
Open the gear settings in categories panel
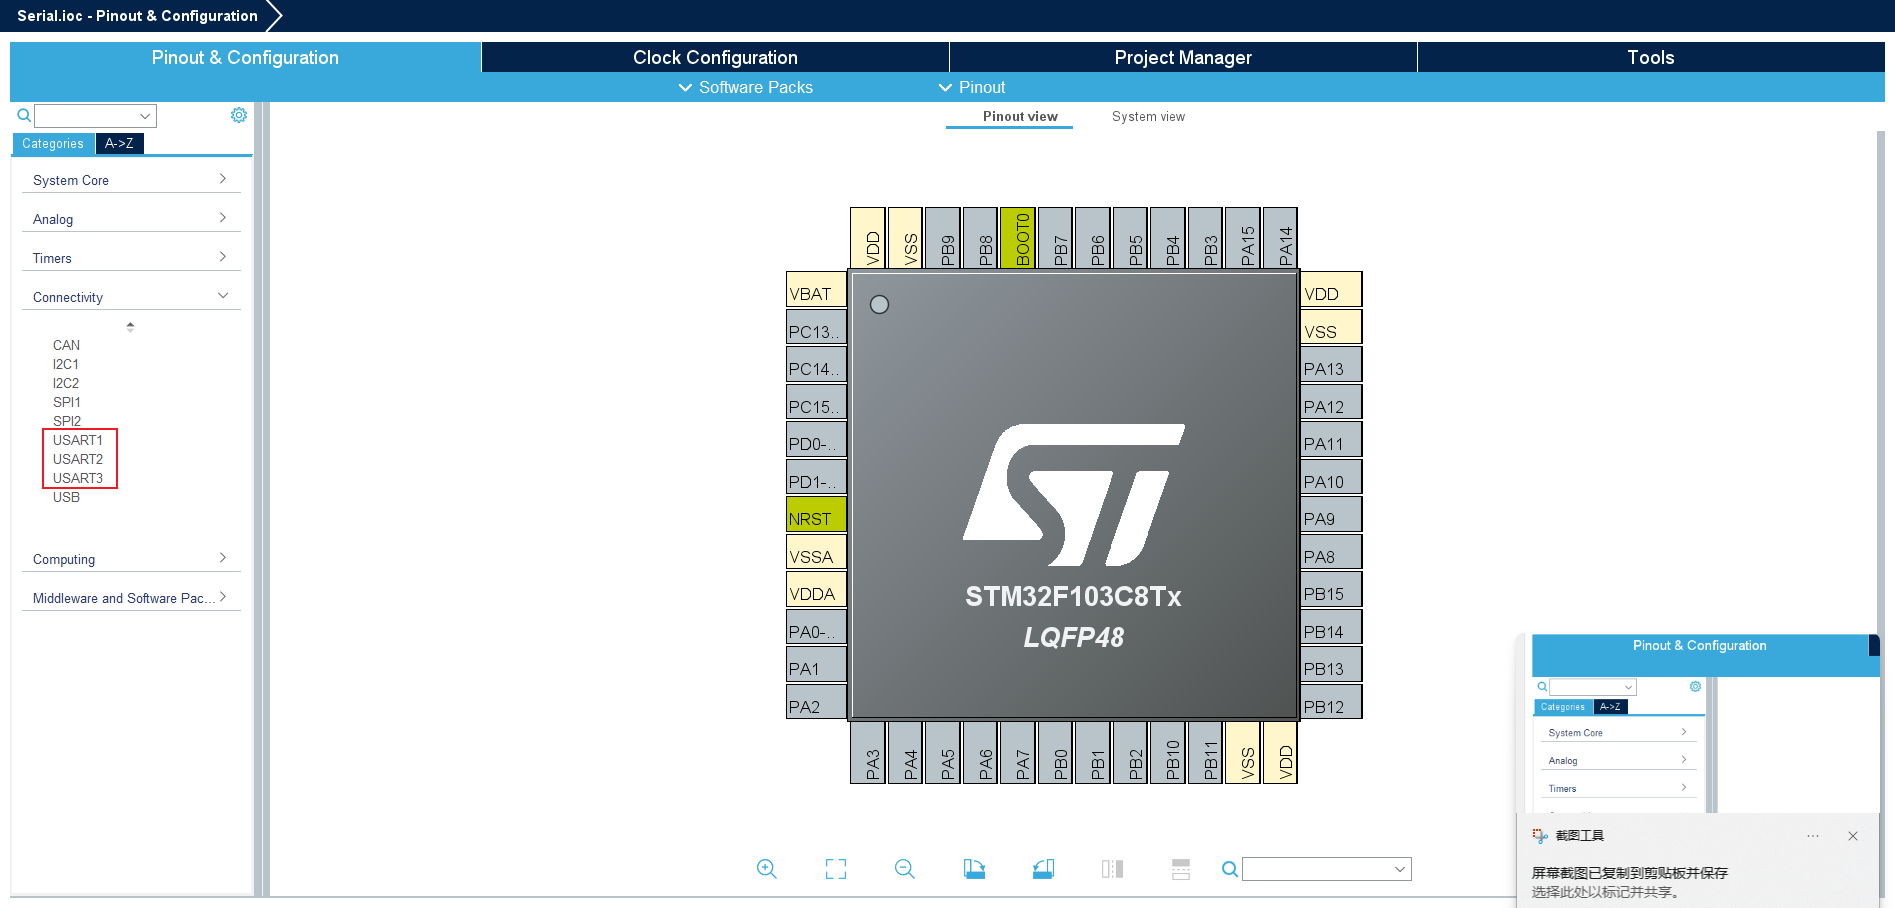pos(239,115)
